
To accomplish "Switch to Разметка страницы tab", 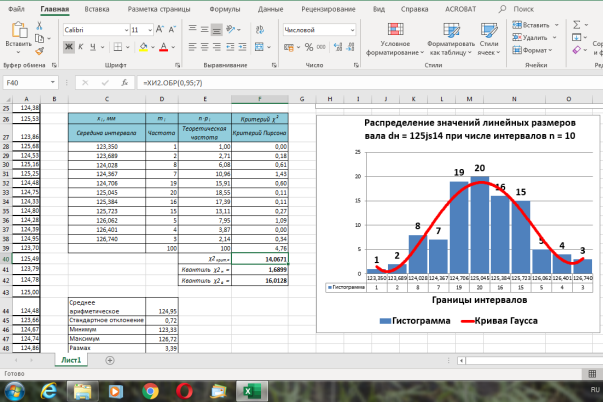I will [x=159, y=9].
